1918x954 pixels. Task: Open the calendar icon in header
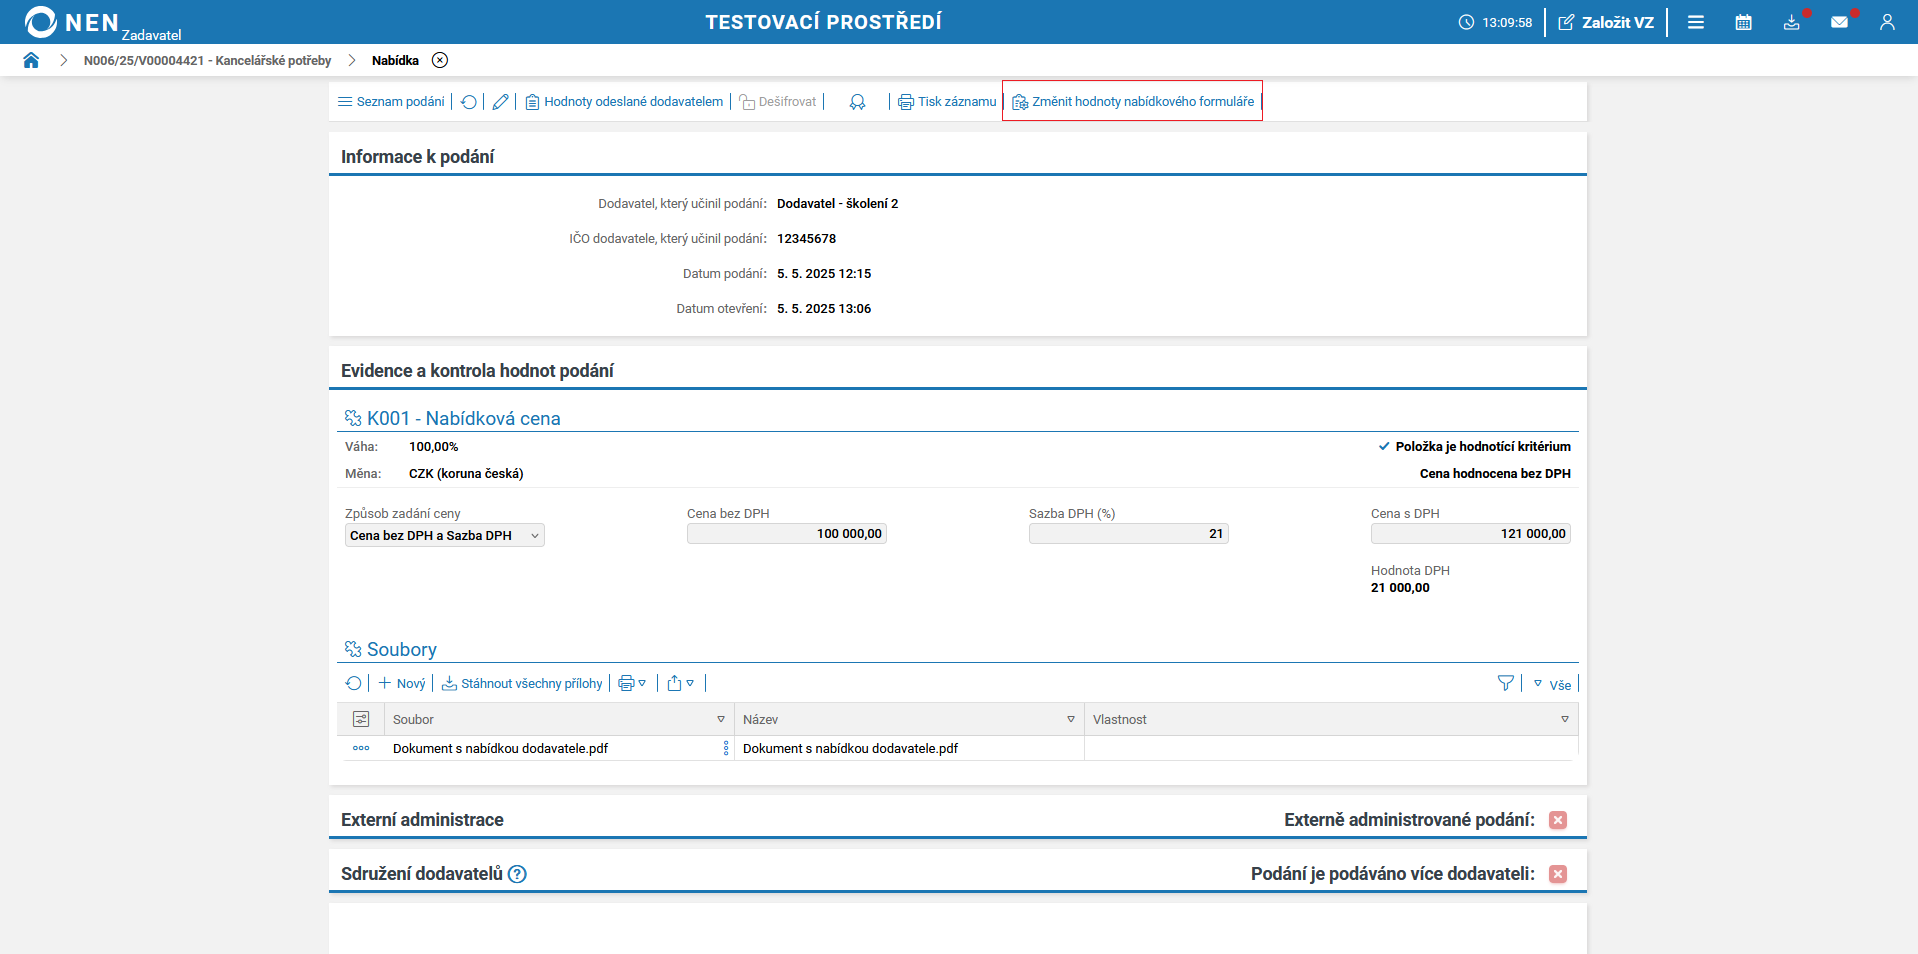[1743, 22]
